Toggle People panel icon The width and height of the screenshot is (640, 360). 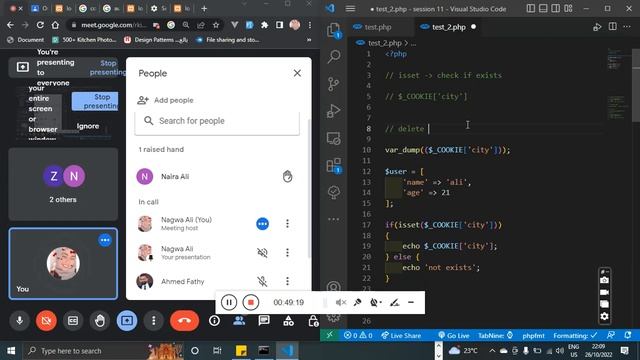tap(239, 321)
